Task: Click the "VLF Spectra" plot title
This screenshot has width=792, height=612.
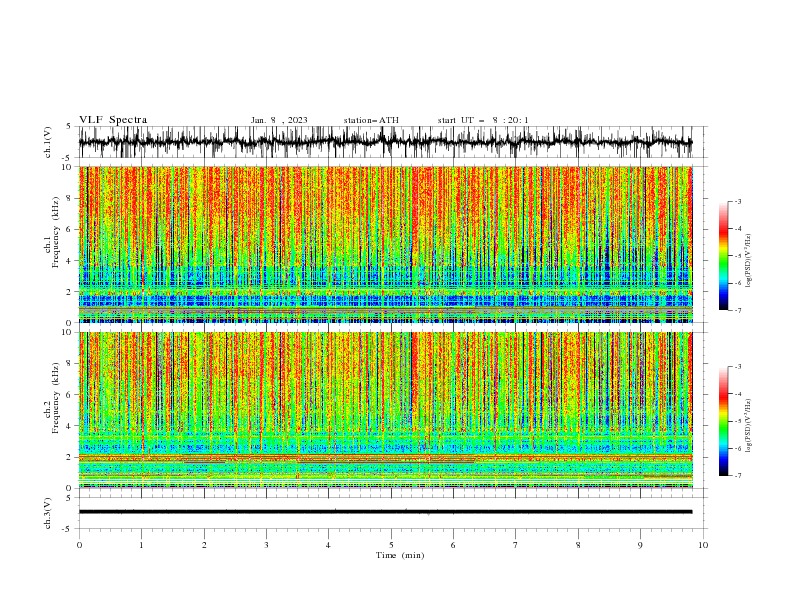Action: tap(113, 120)
